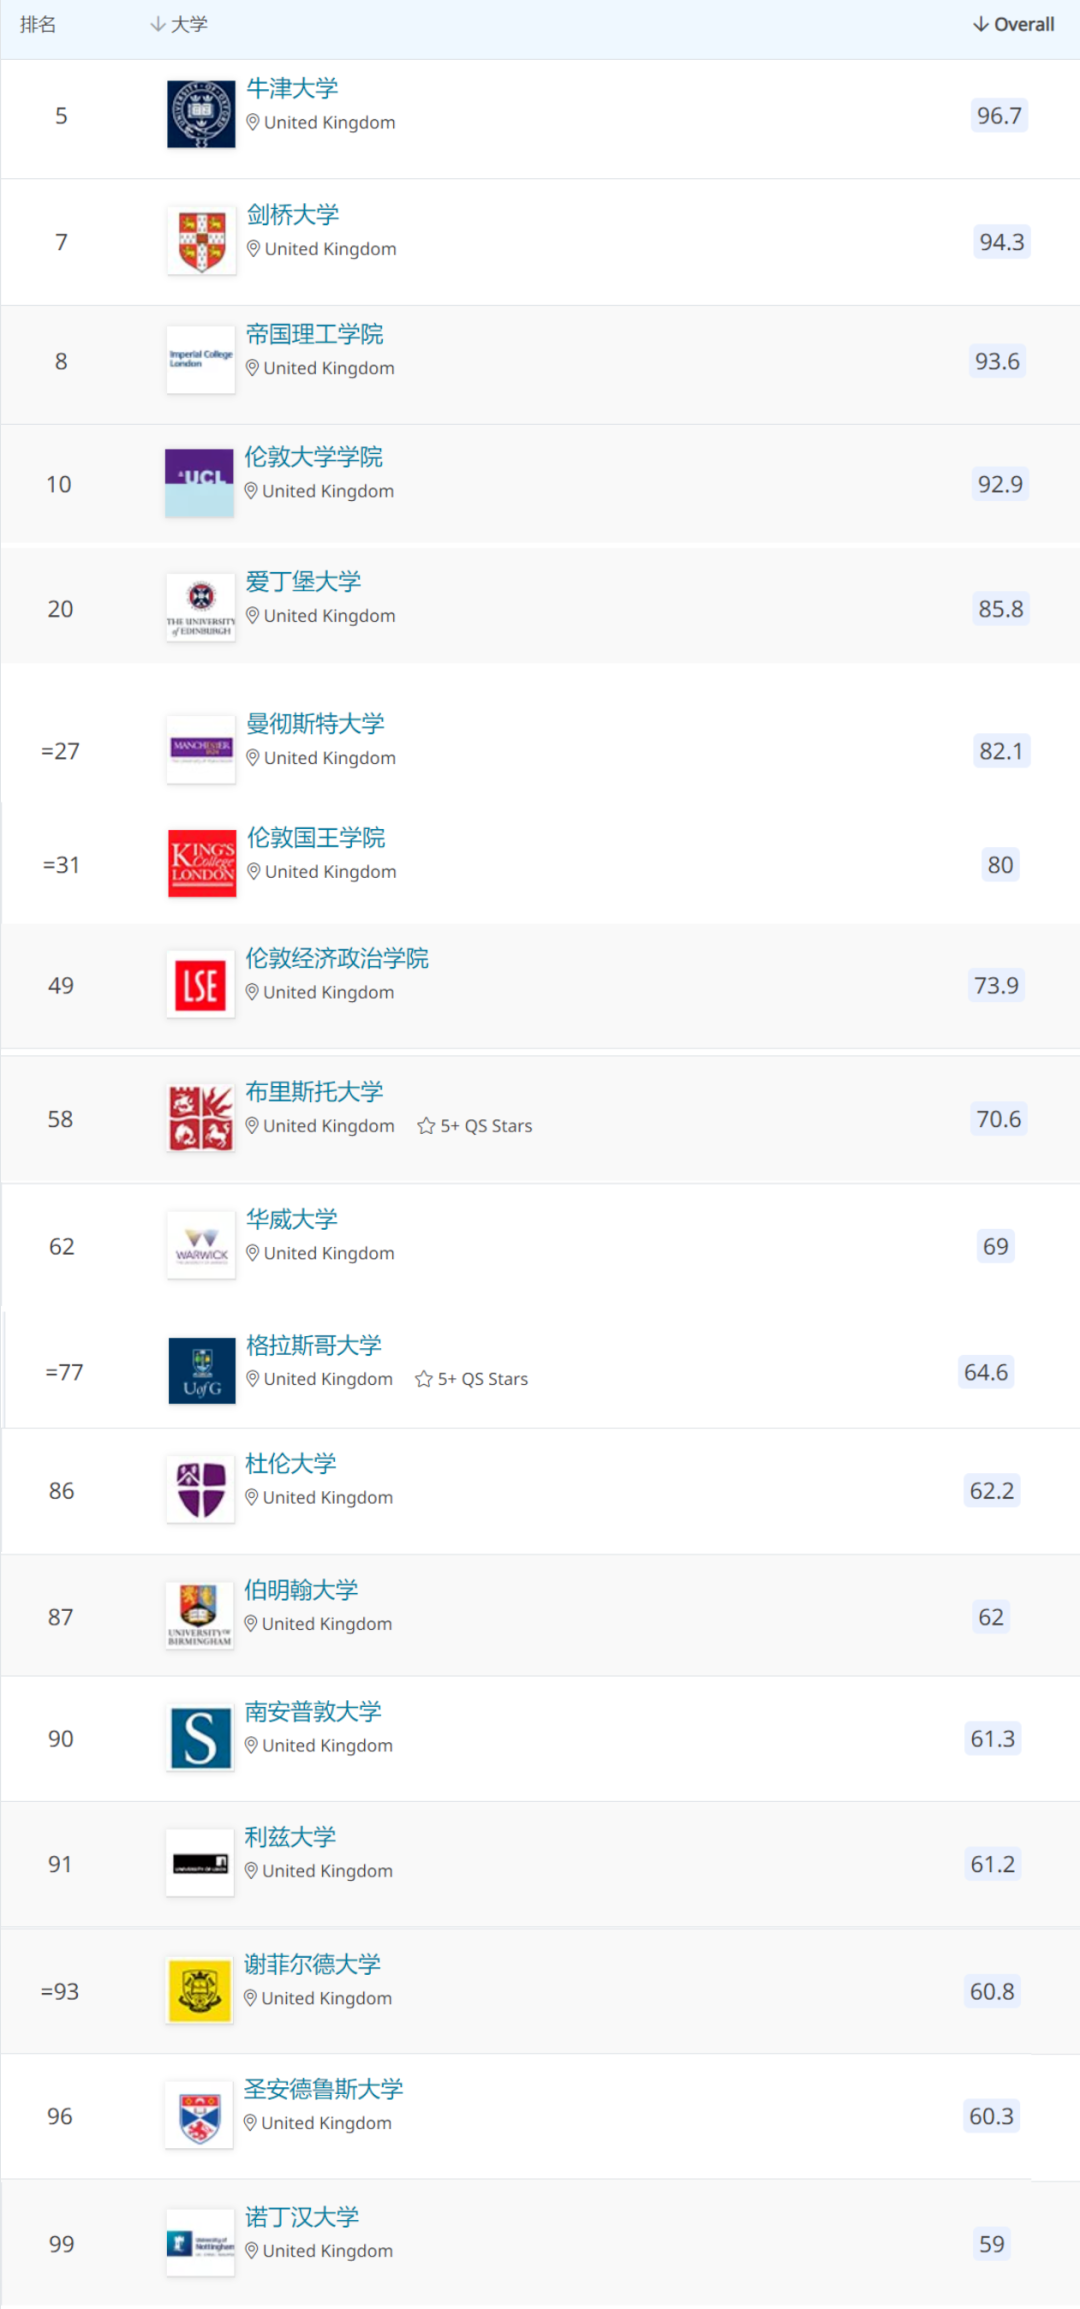
Task: Open the 圣安德鲁斯大学 link
Action: coord(324,2089)
